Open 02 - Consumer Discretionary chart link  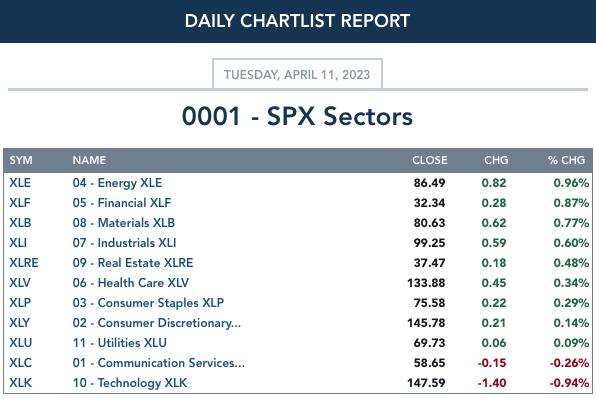[x=157, y=323]
